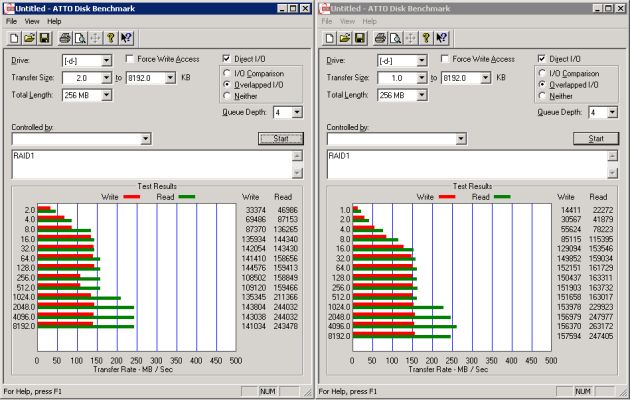Toggle Direct I/O checkbox in left window
The height and width of the screenshot is (400, 630).
(x=226, y=59)
